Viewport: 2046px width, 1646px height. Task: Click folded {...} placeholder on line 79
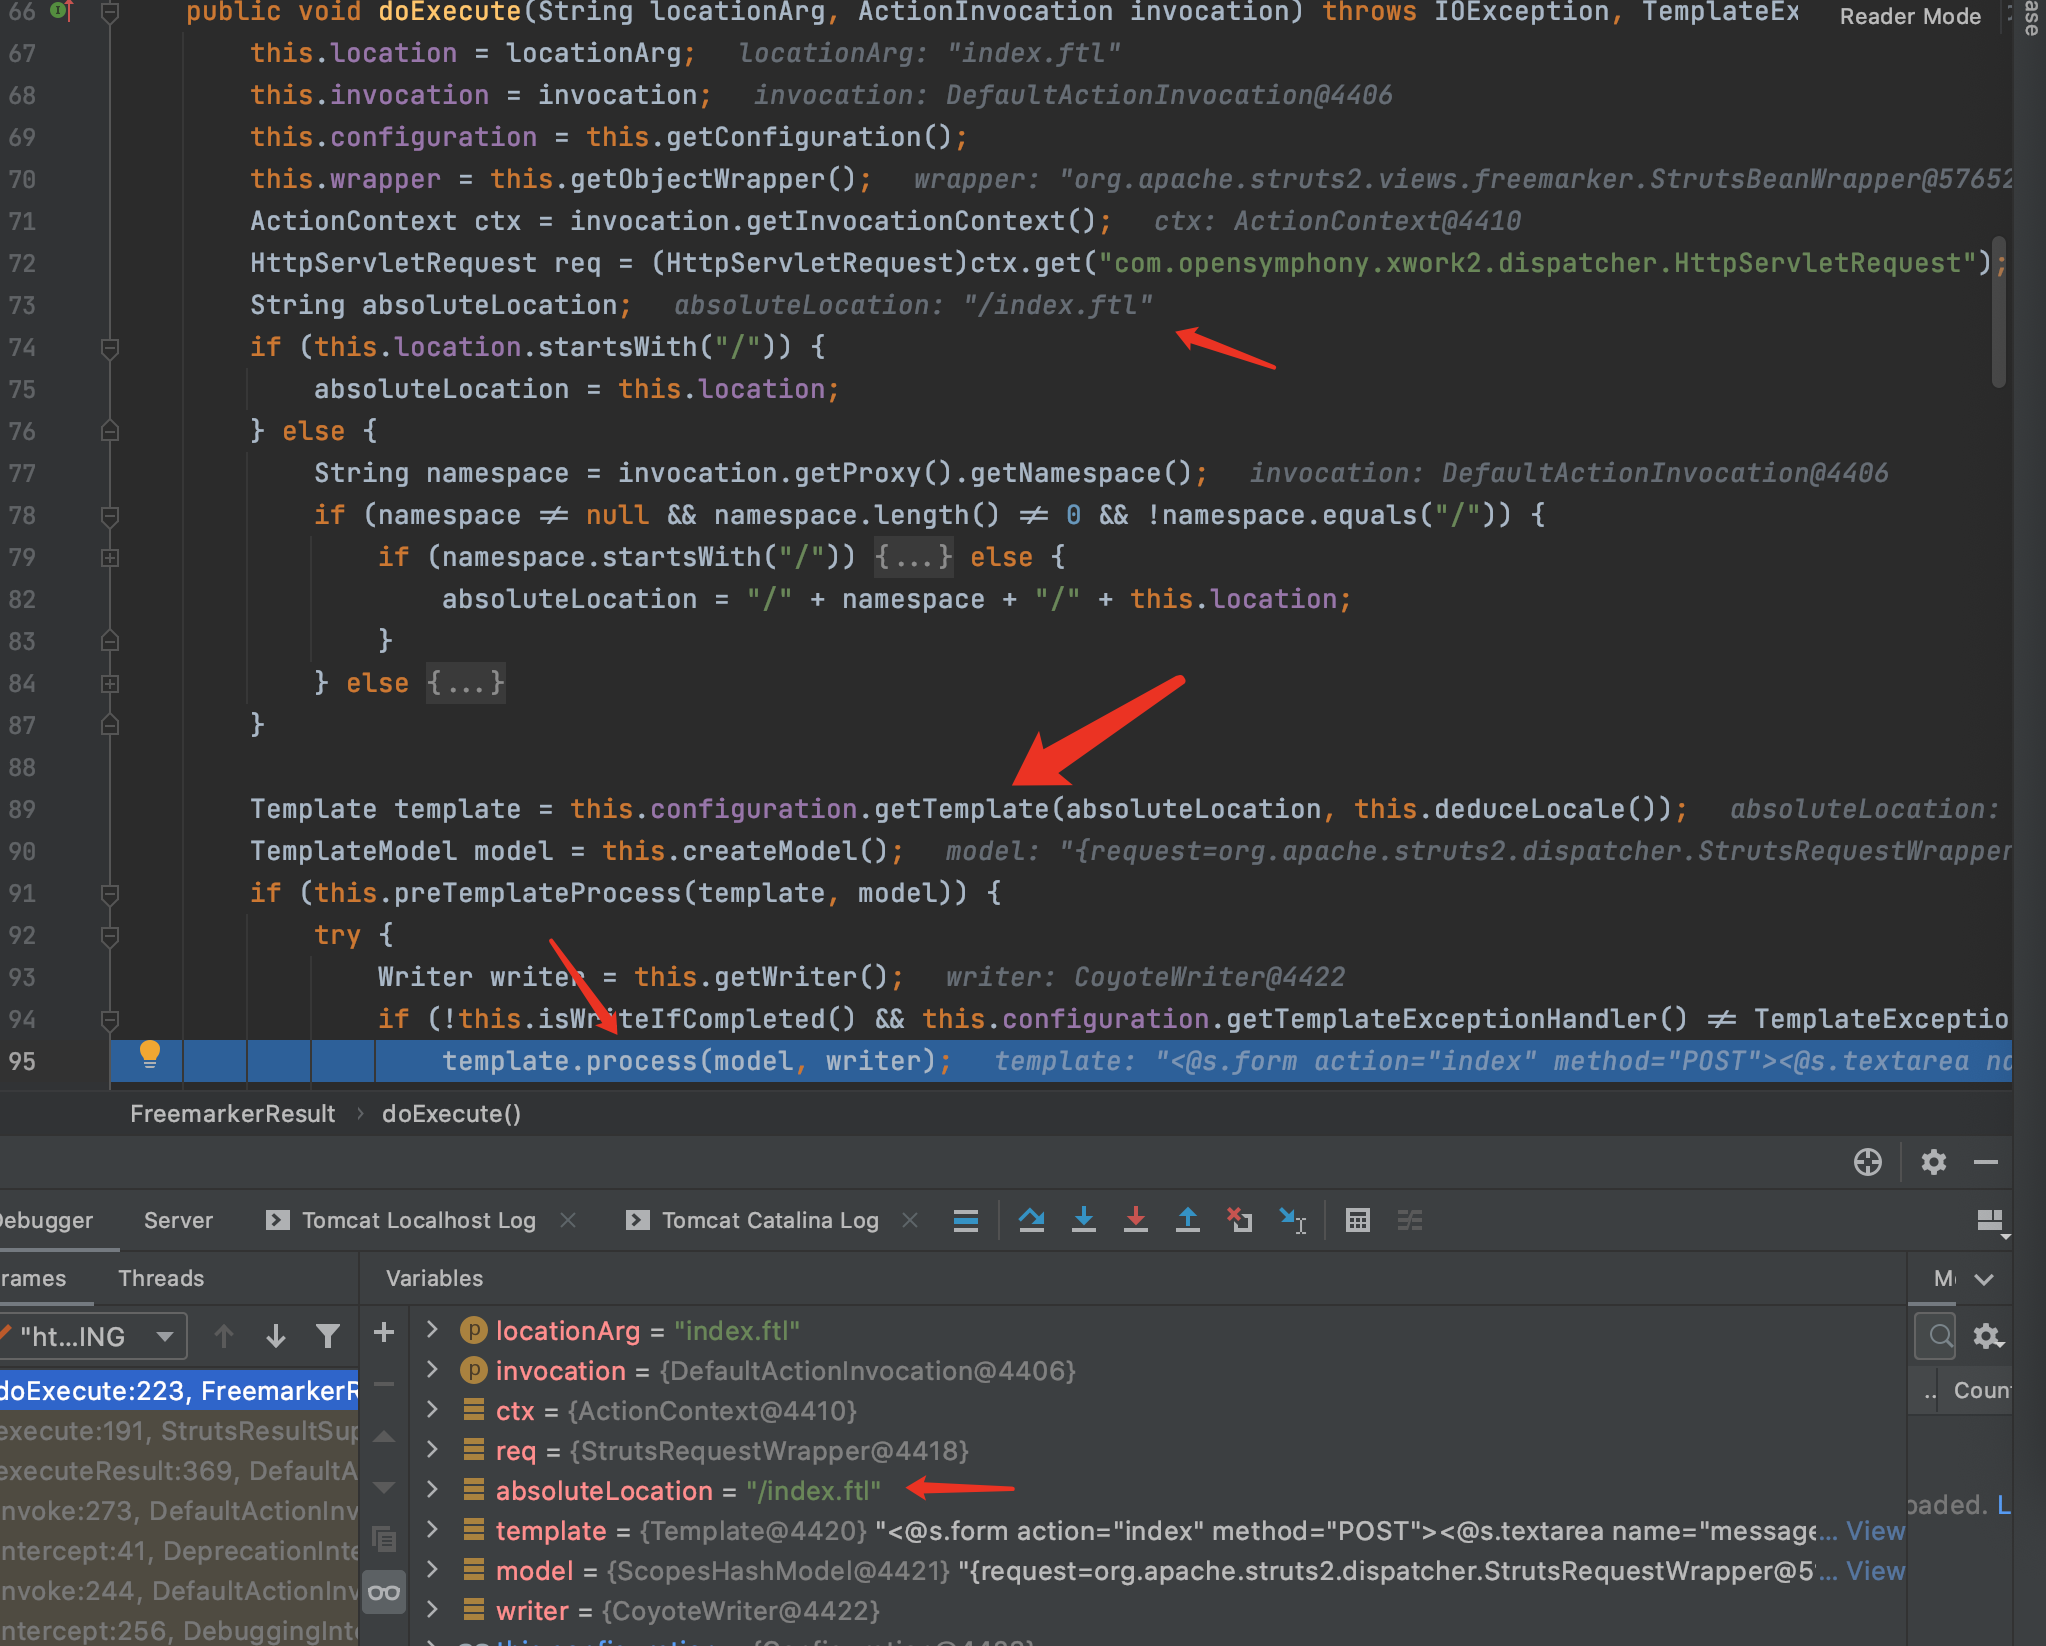click(913, 557)
